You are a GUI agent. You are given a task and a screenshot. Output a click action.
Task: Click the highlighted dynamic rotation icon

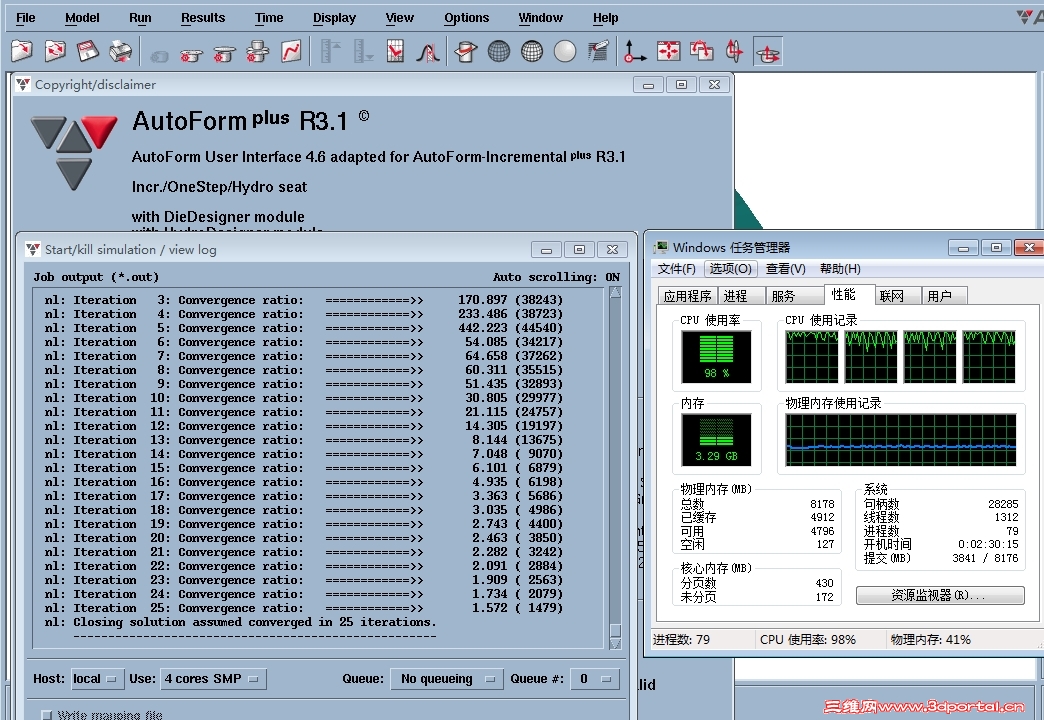click(x=768, y=51)
